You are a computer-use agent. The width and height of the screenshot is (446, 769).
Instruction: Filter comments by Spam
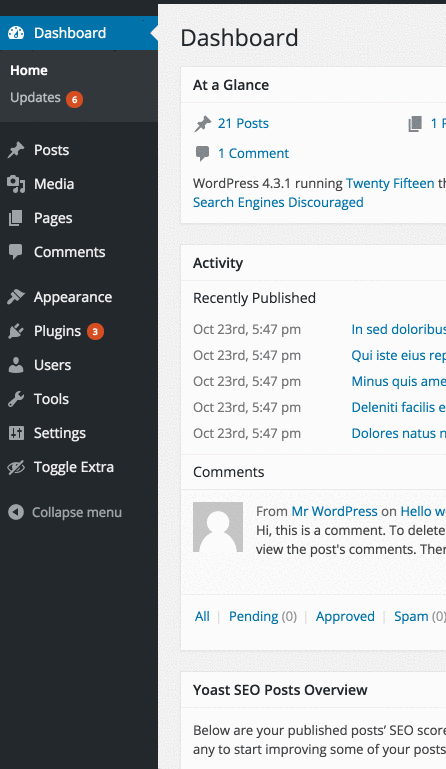click(x=411, y=616)
